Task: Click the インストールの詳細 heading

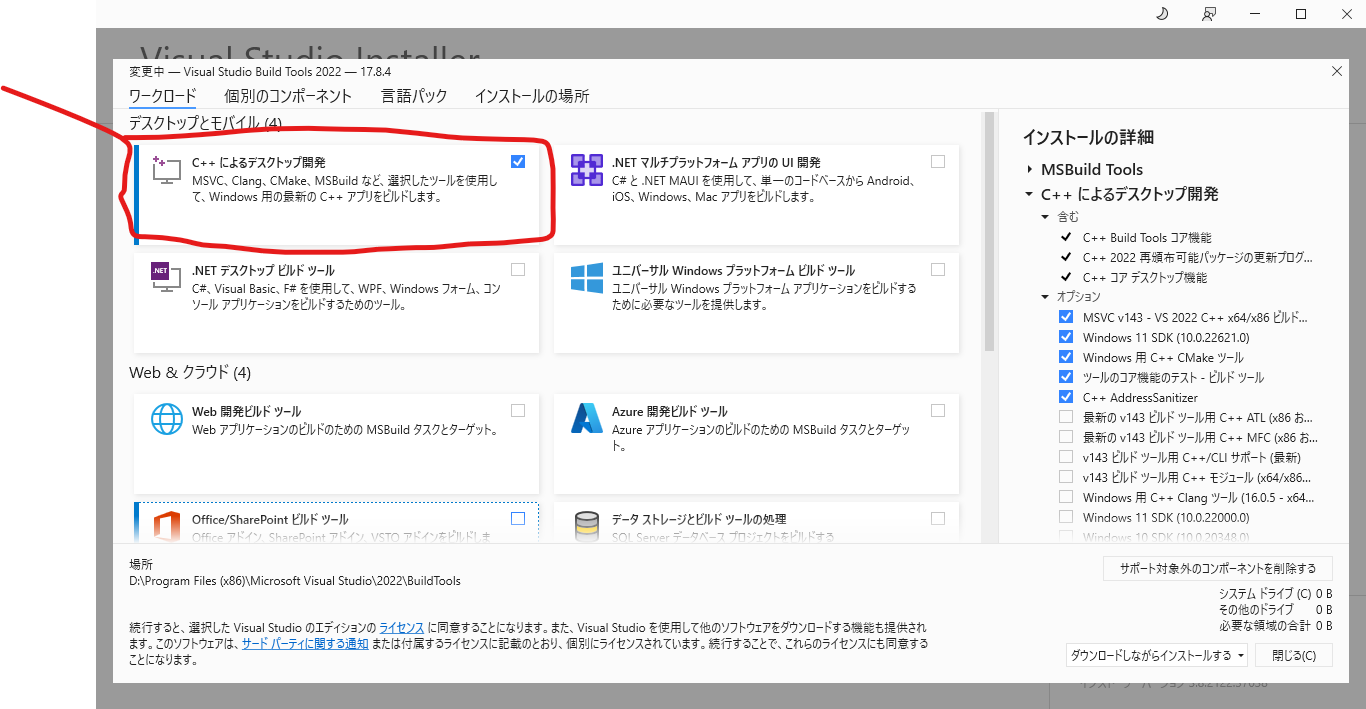Action: [1088, 138]
